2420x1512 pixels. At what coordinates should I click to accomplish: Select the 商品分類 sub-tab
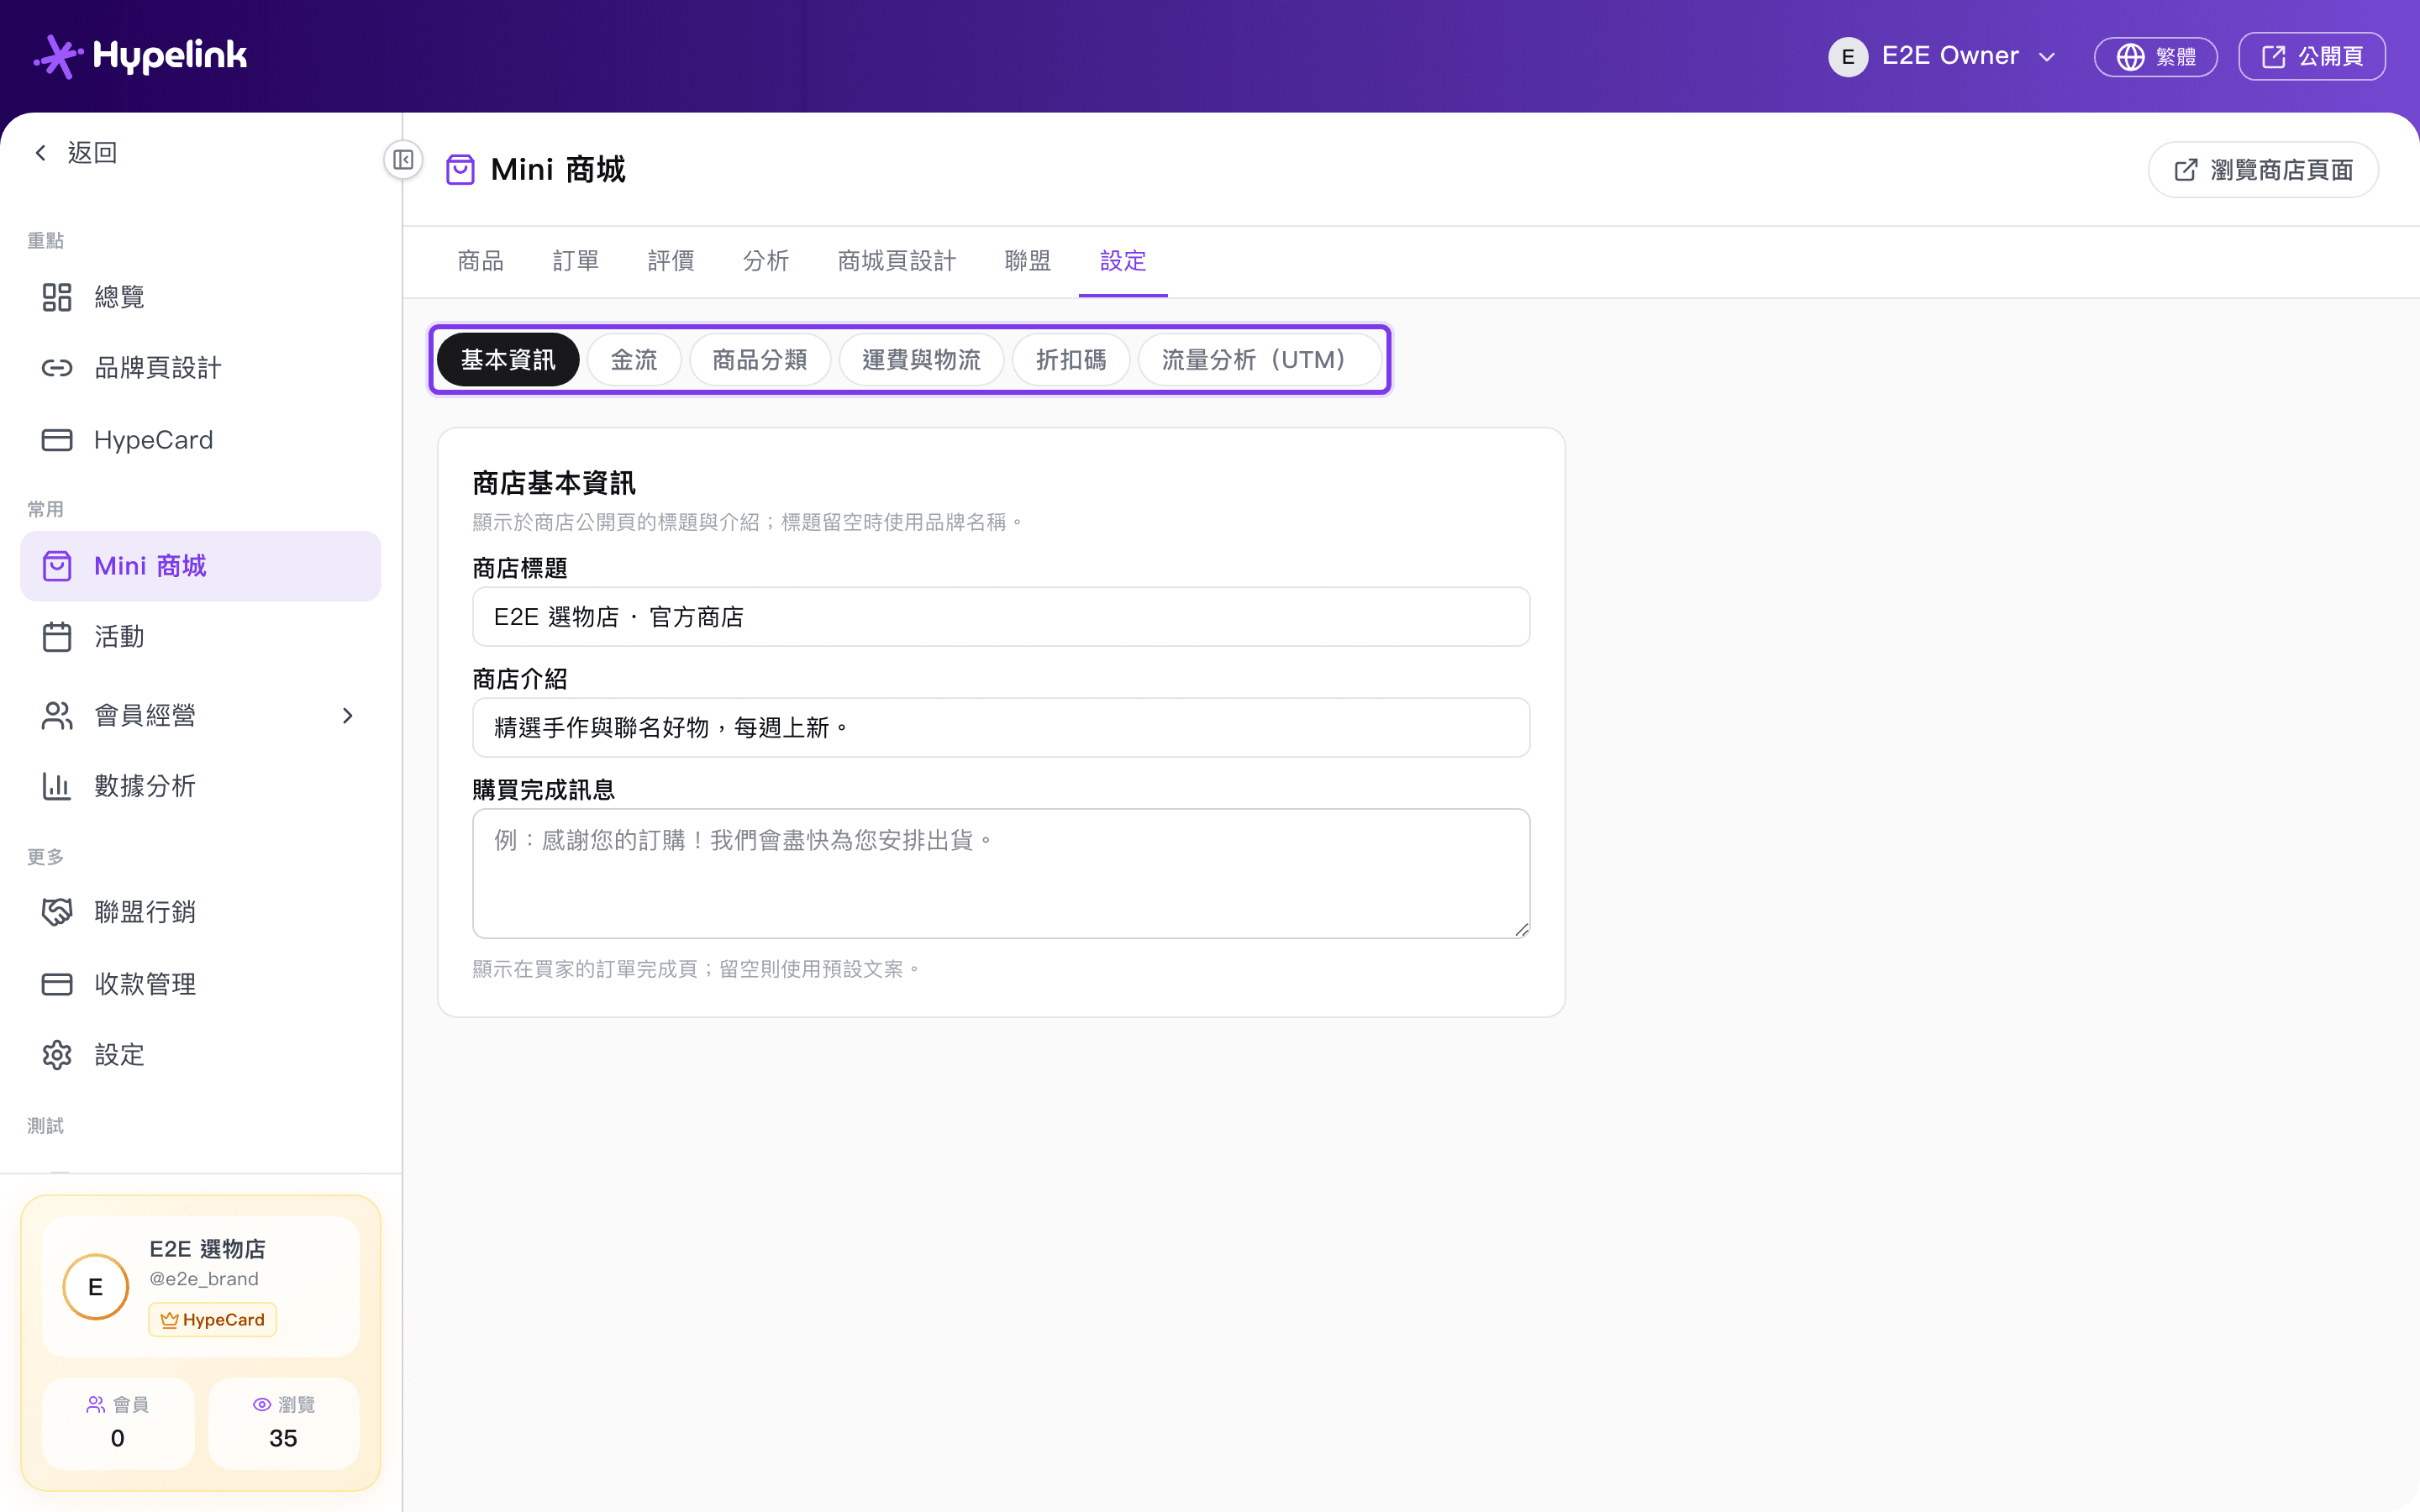click(760, 360)
